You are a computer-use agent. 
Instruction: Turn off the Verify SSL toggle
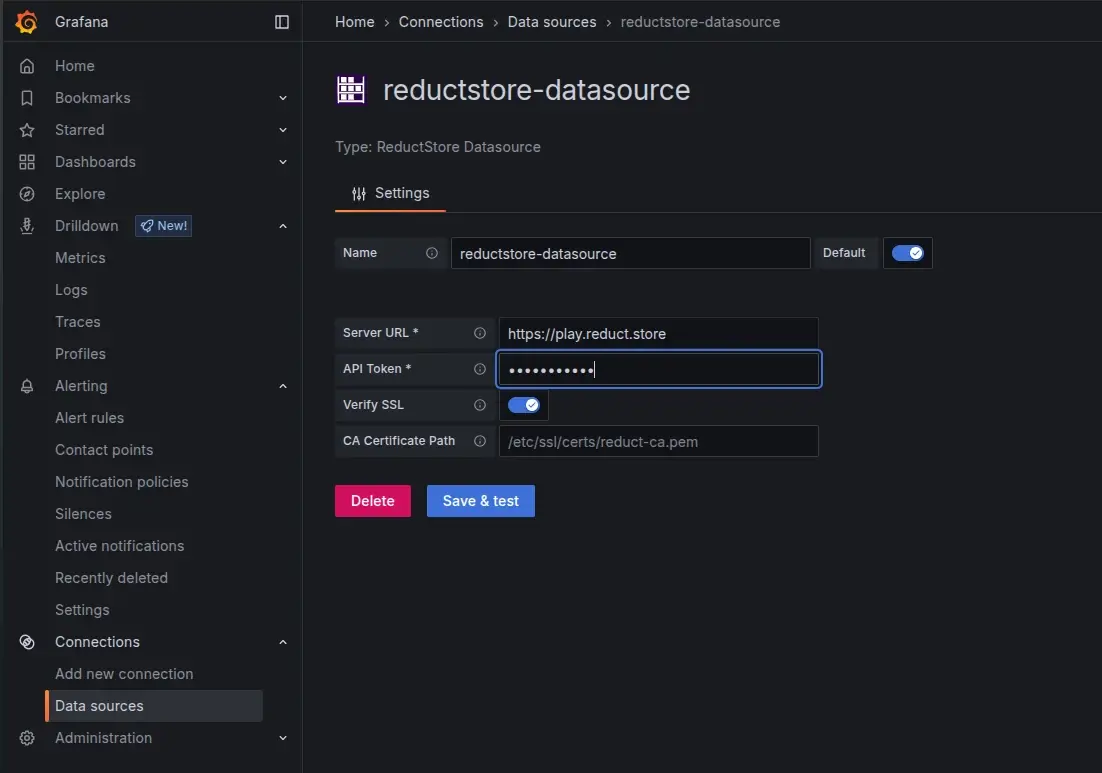click(x=523, y=404)
